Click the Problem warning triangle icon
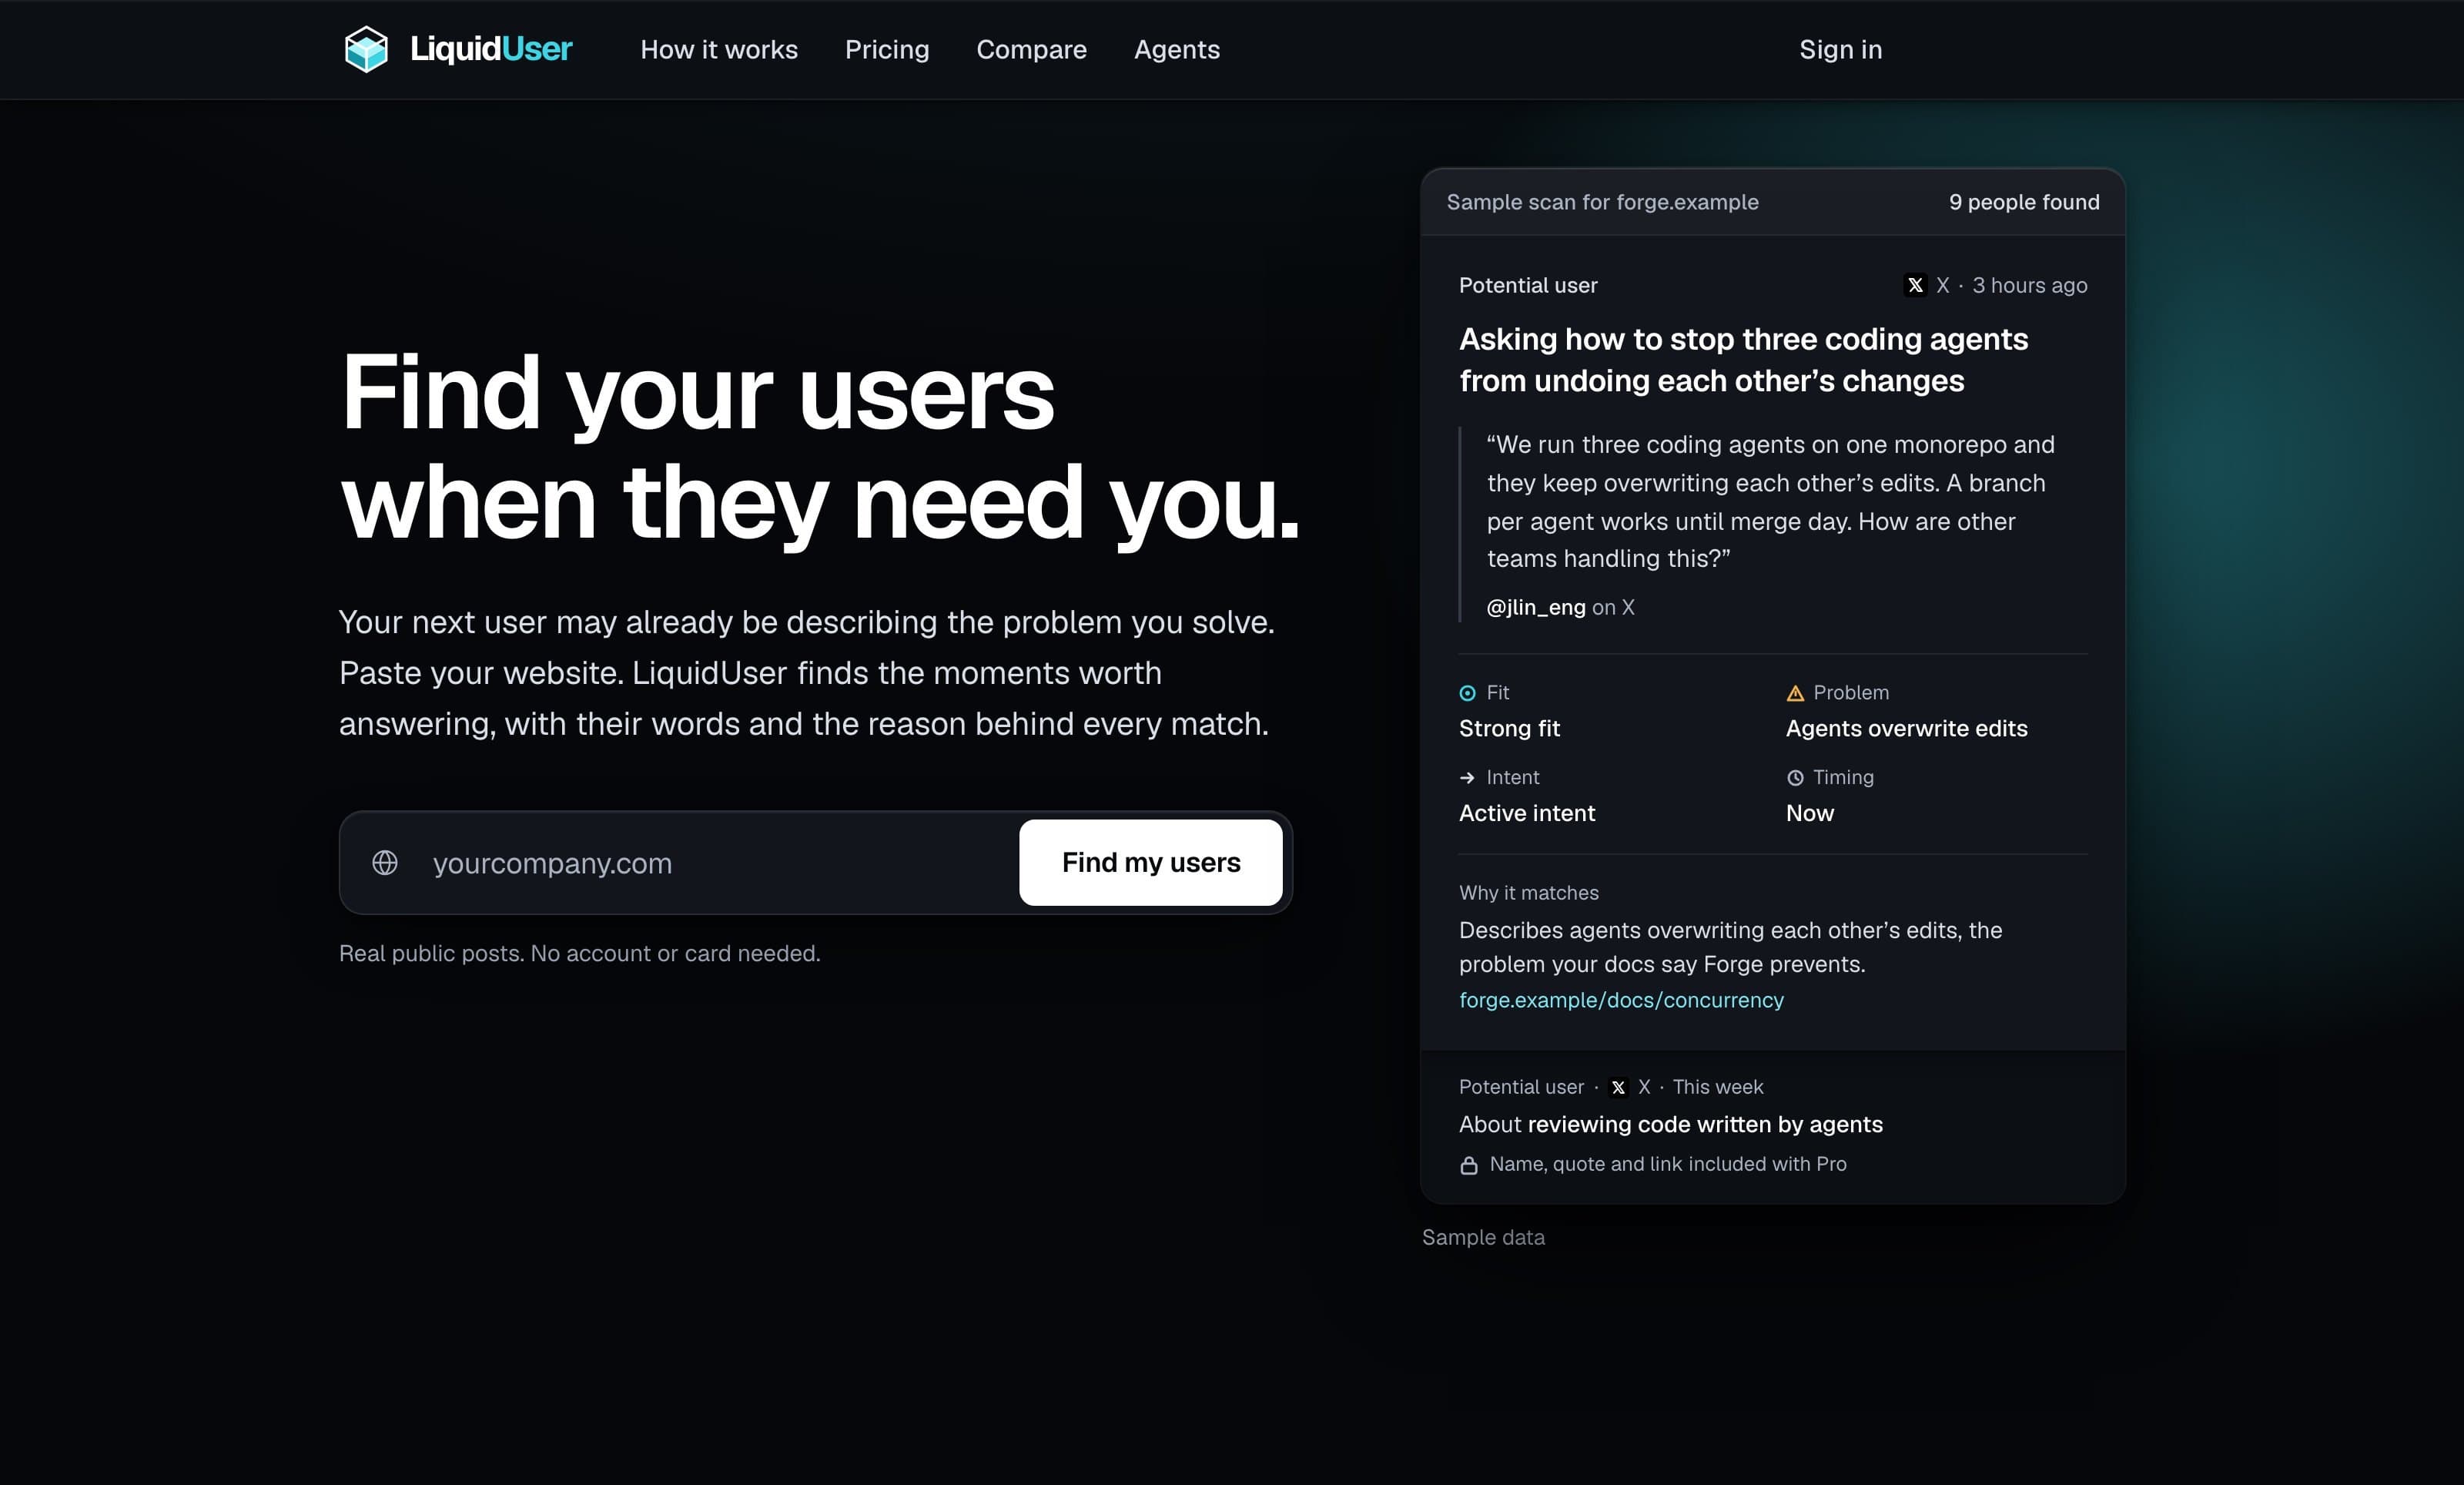 [1795, 693]
